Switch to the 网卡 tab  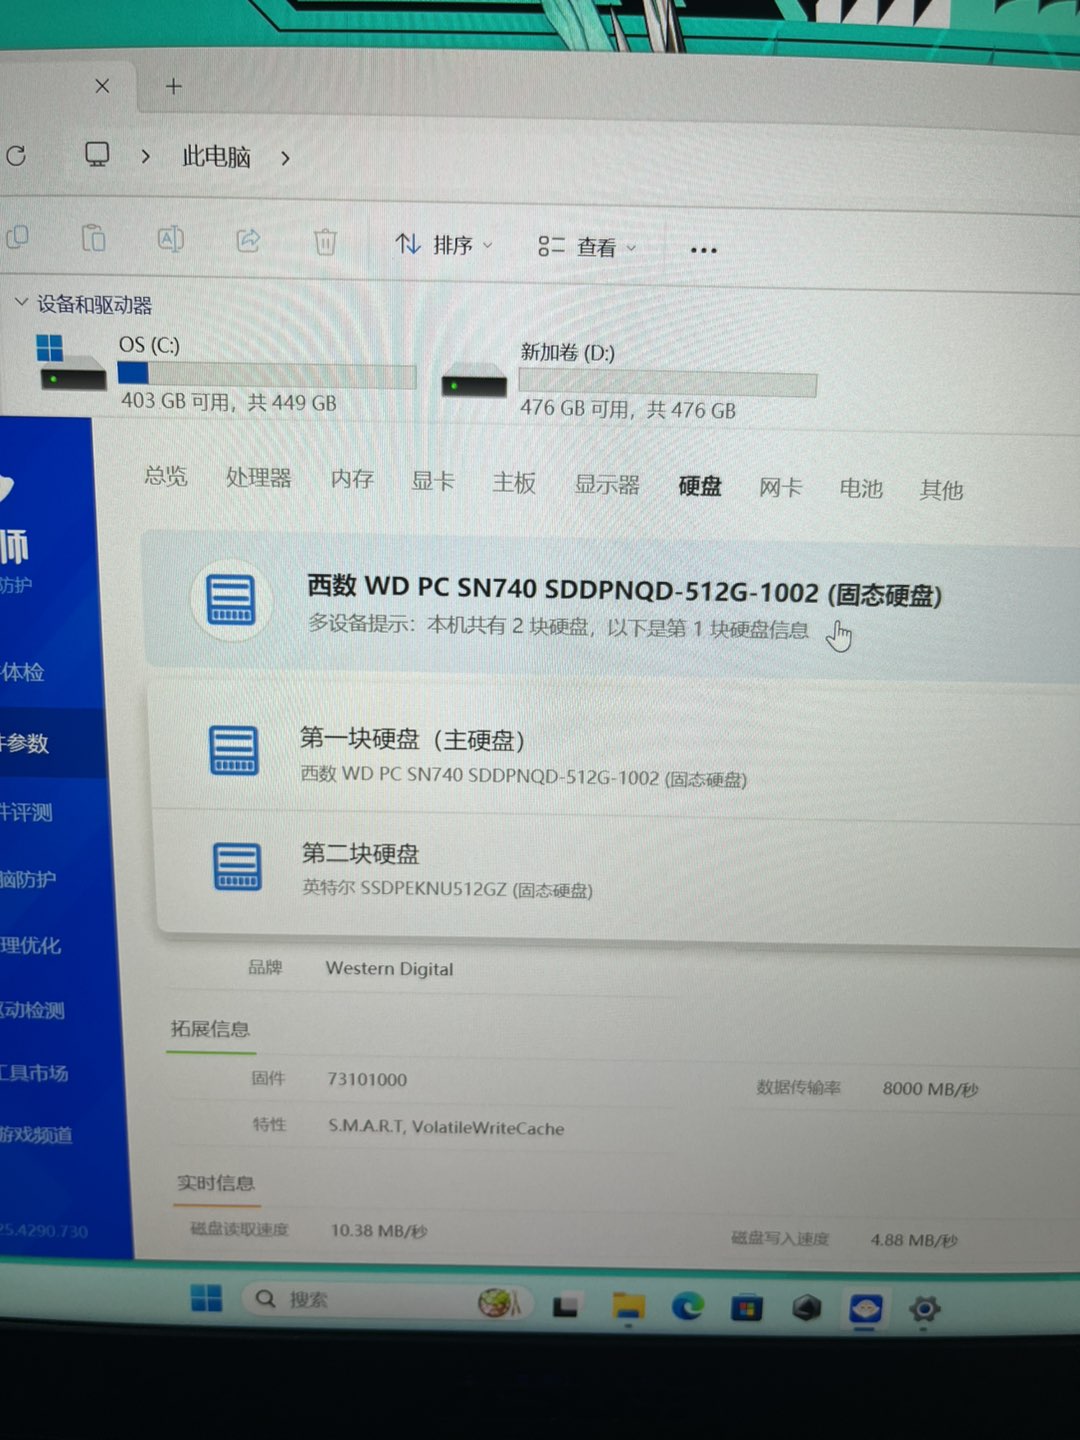(780, 488)
